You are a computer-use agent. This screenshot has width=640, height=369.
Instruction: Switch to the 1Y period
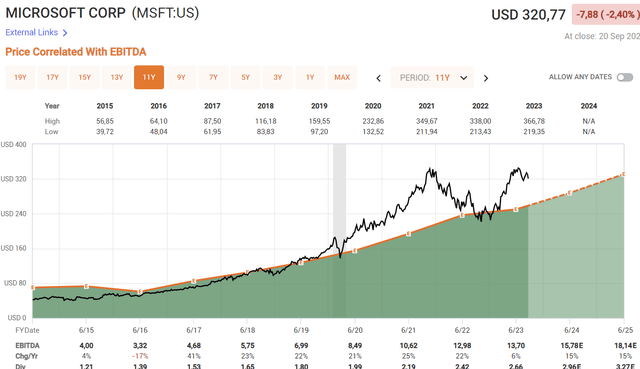click(310, 77)
